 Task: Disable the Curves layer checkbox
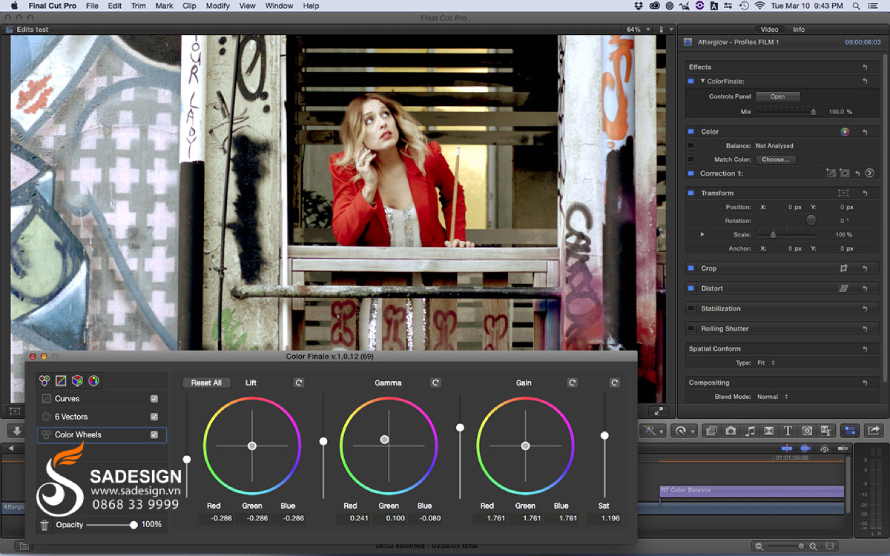point(154,399)
